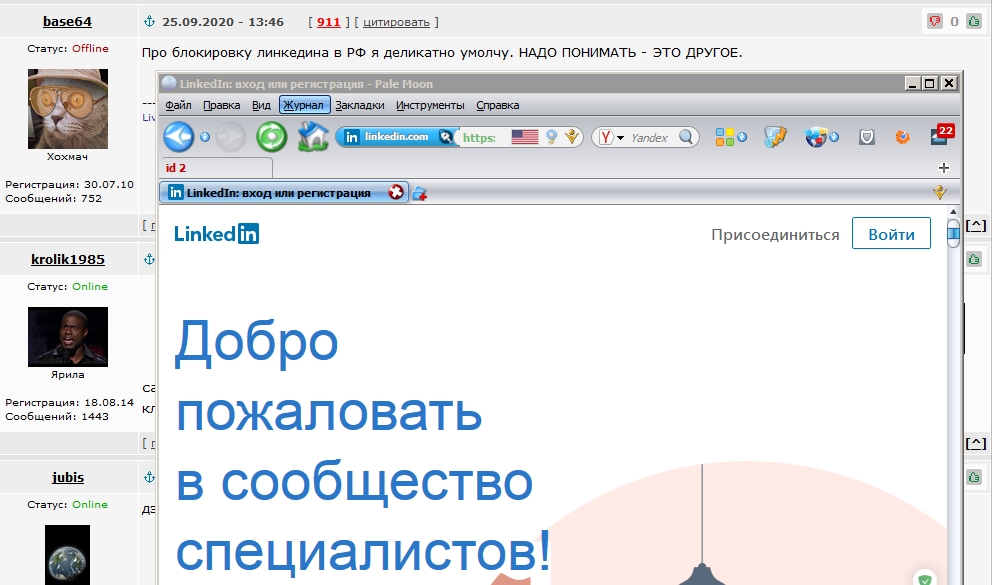The width and height of the screenshot is (993, 585).
Task: Open the list-all-tabs dropdown on the tab bar
Action: coord(940,192)
